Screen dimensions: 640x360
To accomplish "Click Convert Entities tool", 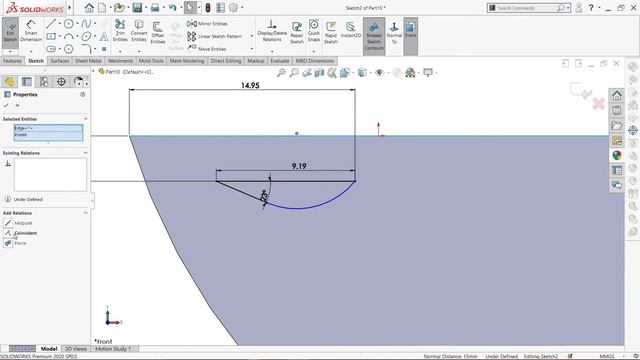I will (x=139, y=31).
